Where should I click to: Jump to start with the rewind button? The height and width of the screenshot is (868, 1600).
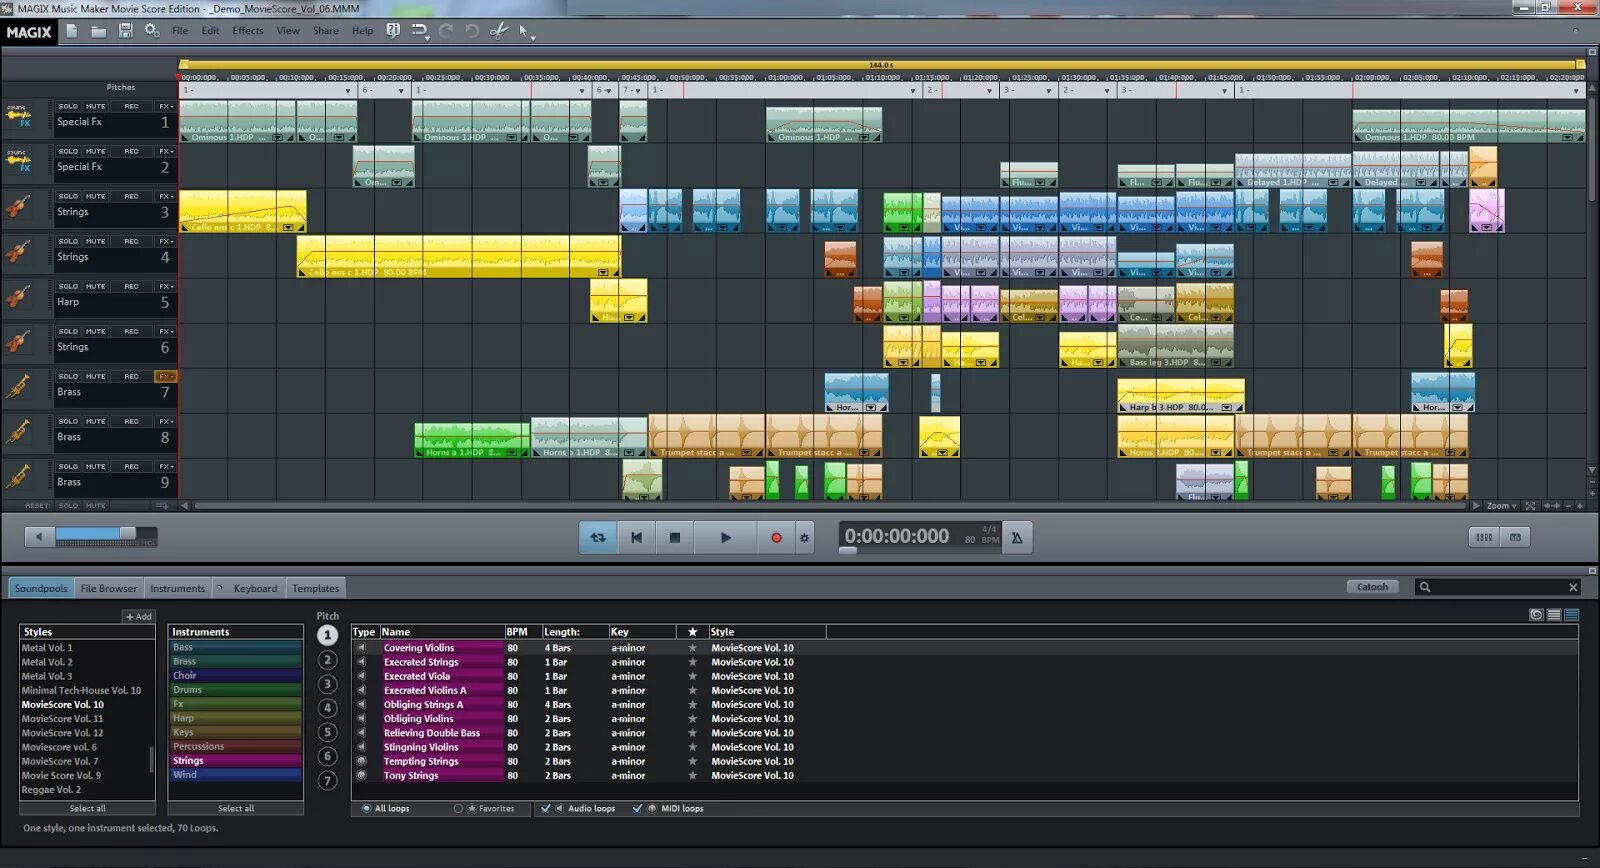tap(636, 537)
